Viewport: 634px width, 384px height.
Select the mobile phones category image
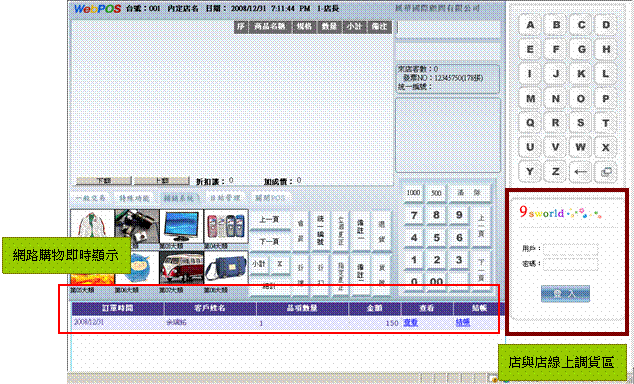tap(226, 226)
